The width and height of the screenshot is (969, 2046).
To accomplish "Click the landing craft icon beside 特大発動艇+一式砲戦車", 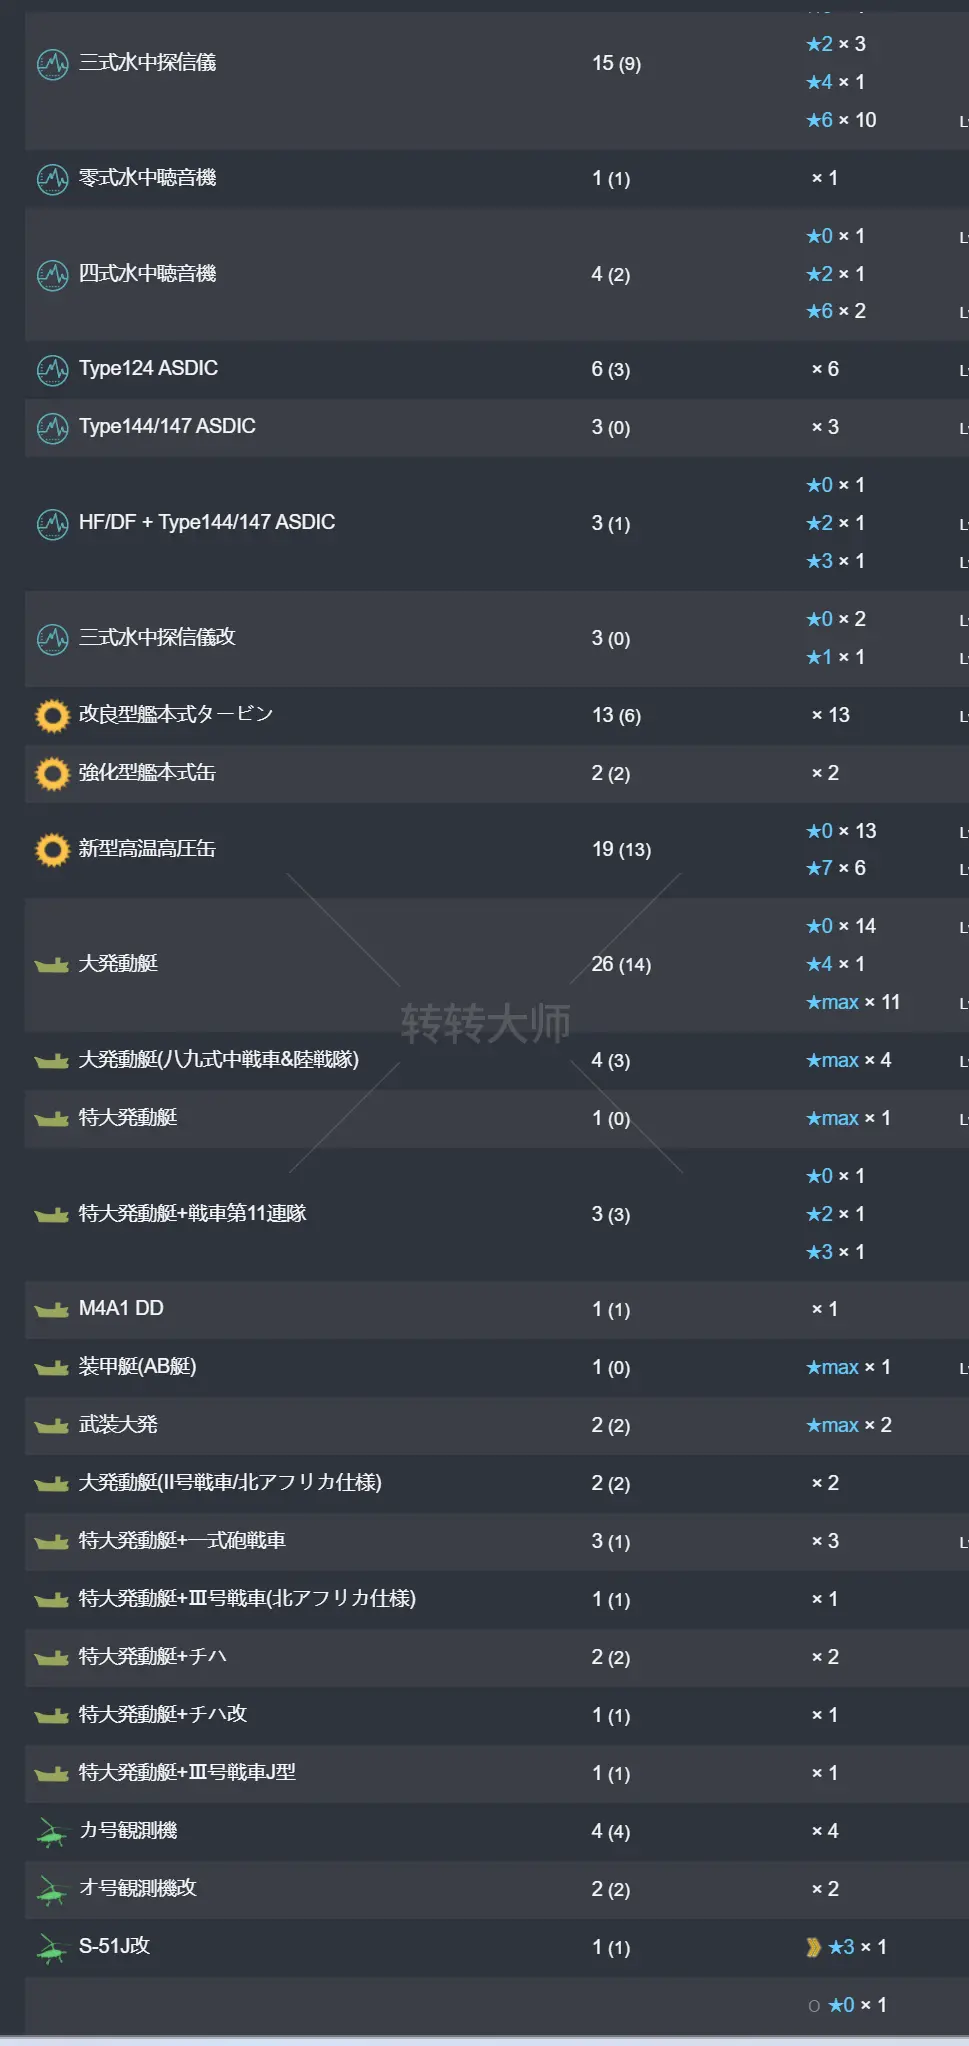I will 51,1542.
